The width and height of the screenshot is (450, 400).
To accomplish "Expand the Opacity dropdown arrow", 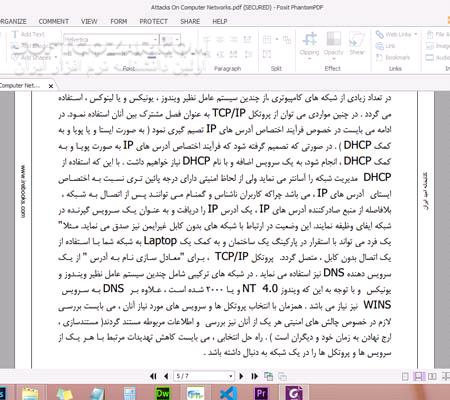I will click(333, 59).
